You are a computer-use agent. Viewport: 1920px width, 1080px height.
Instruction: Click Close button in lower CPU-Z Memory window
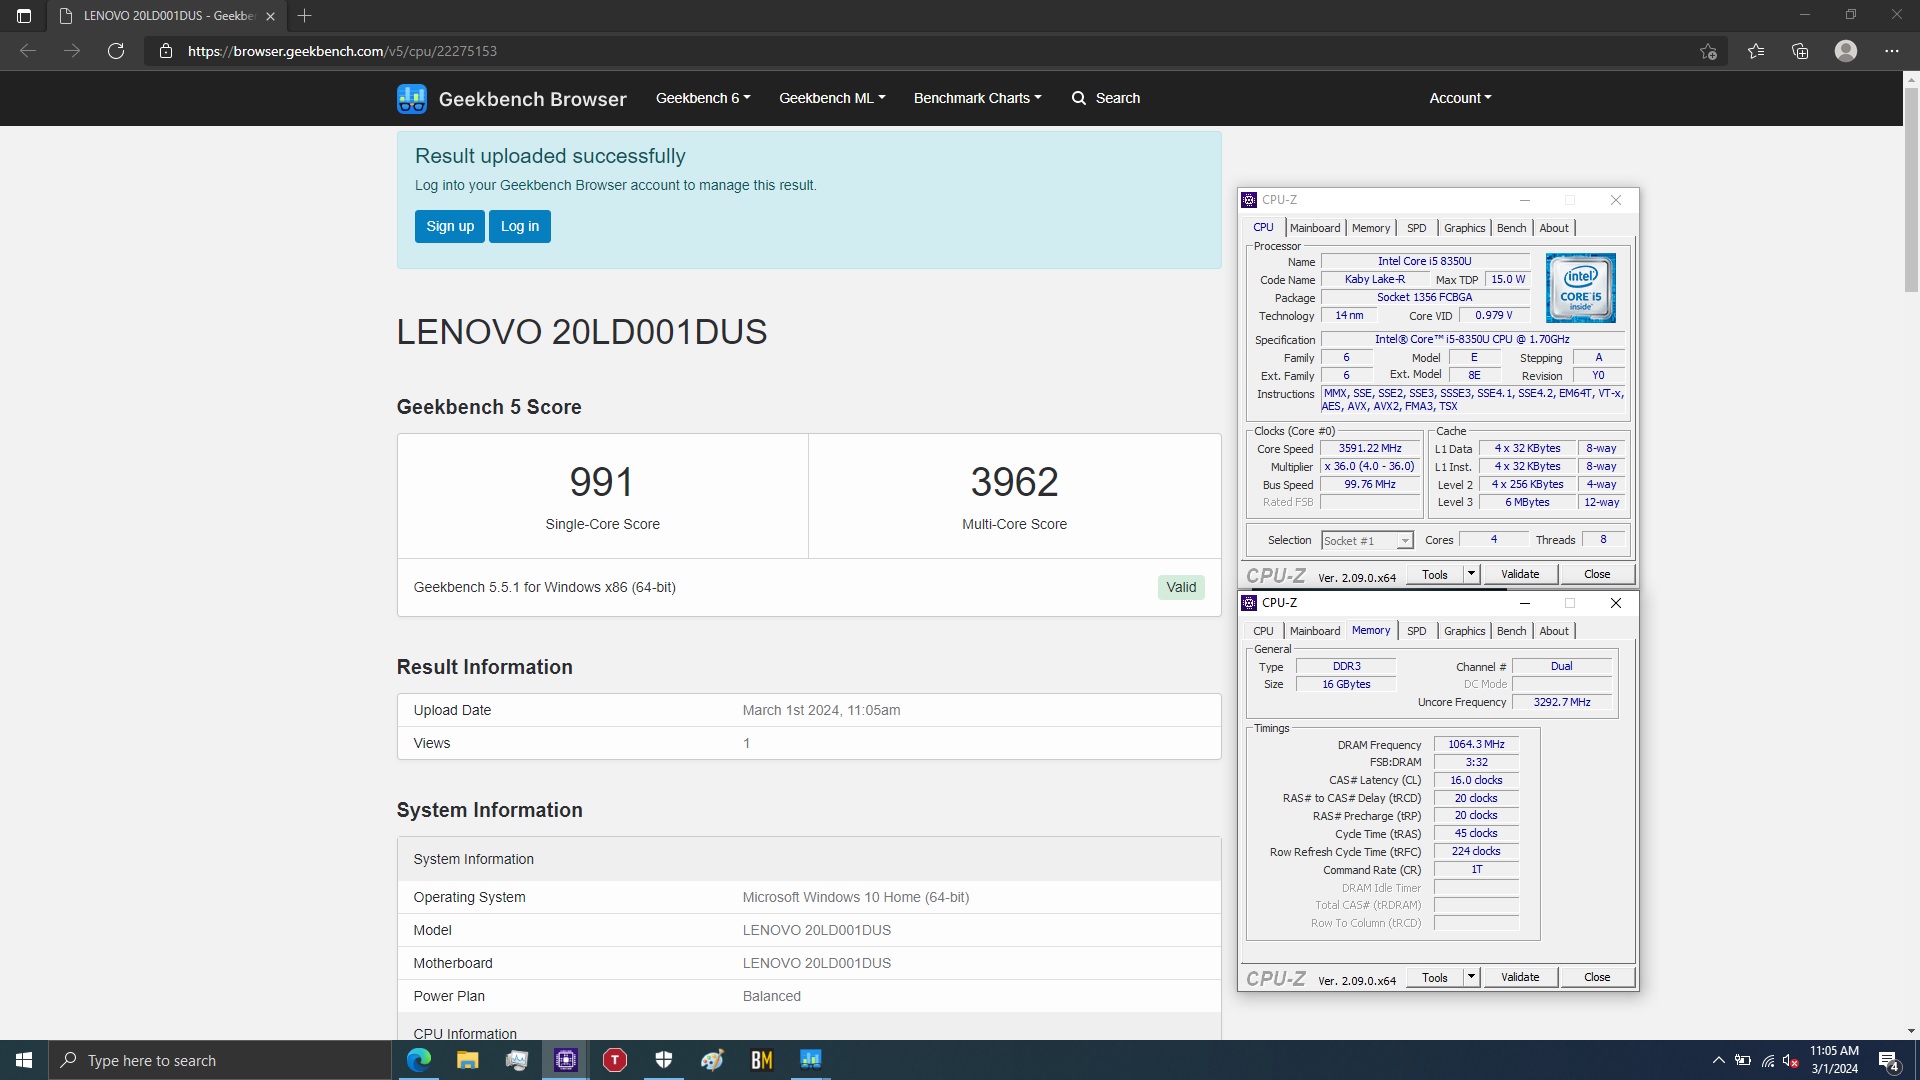click(1597, 977)
